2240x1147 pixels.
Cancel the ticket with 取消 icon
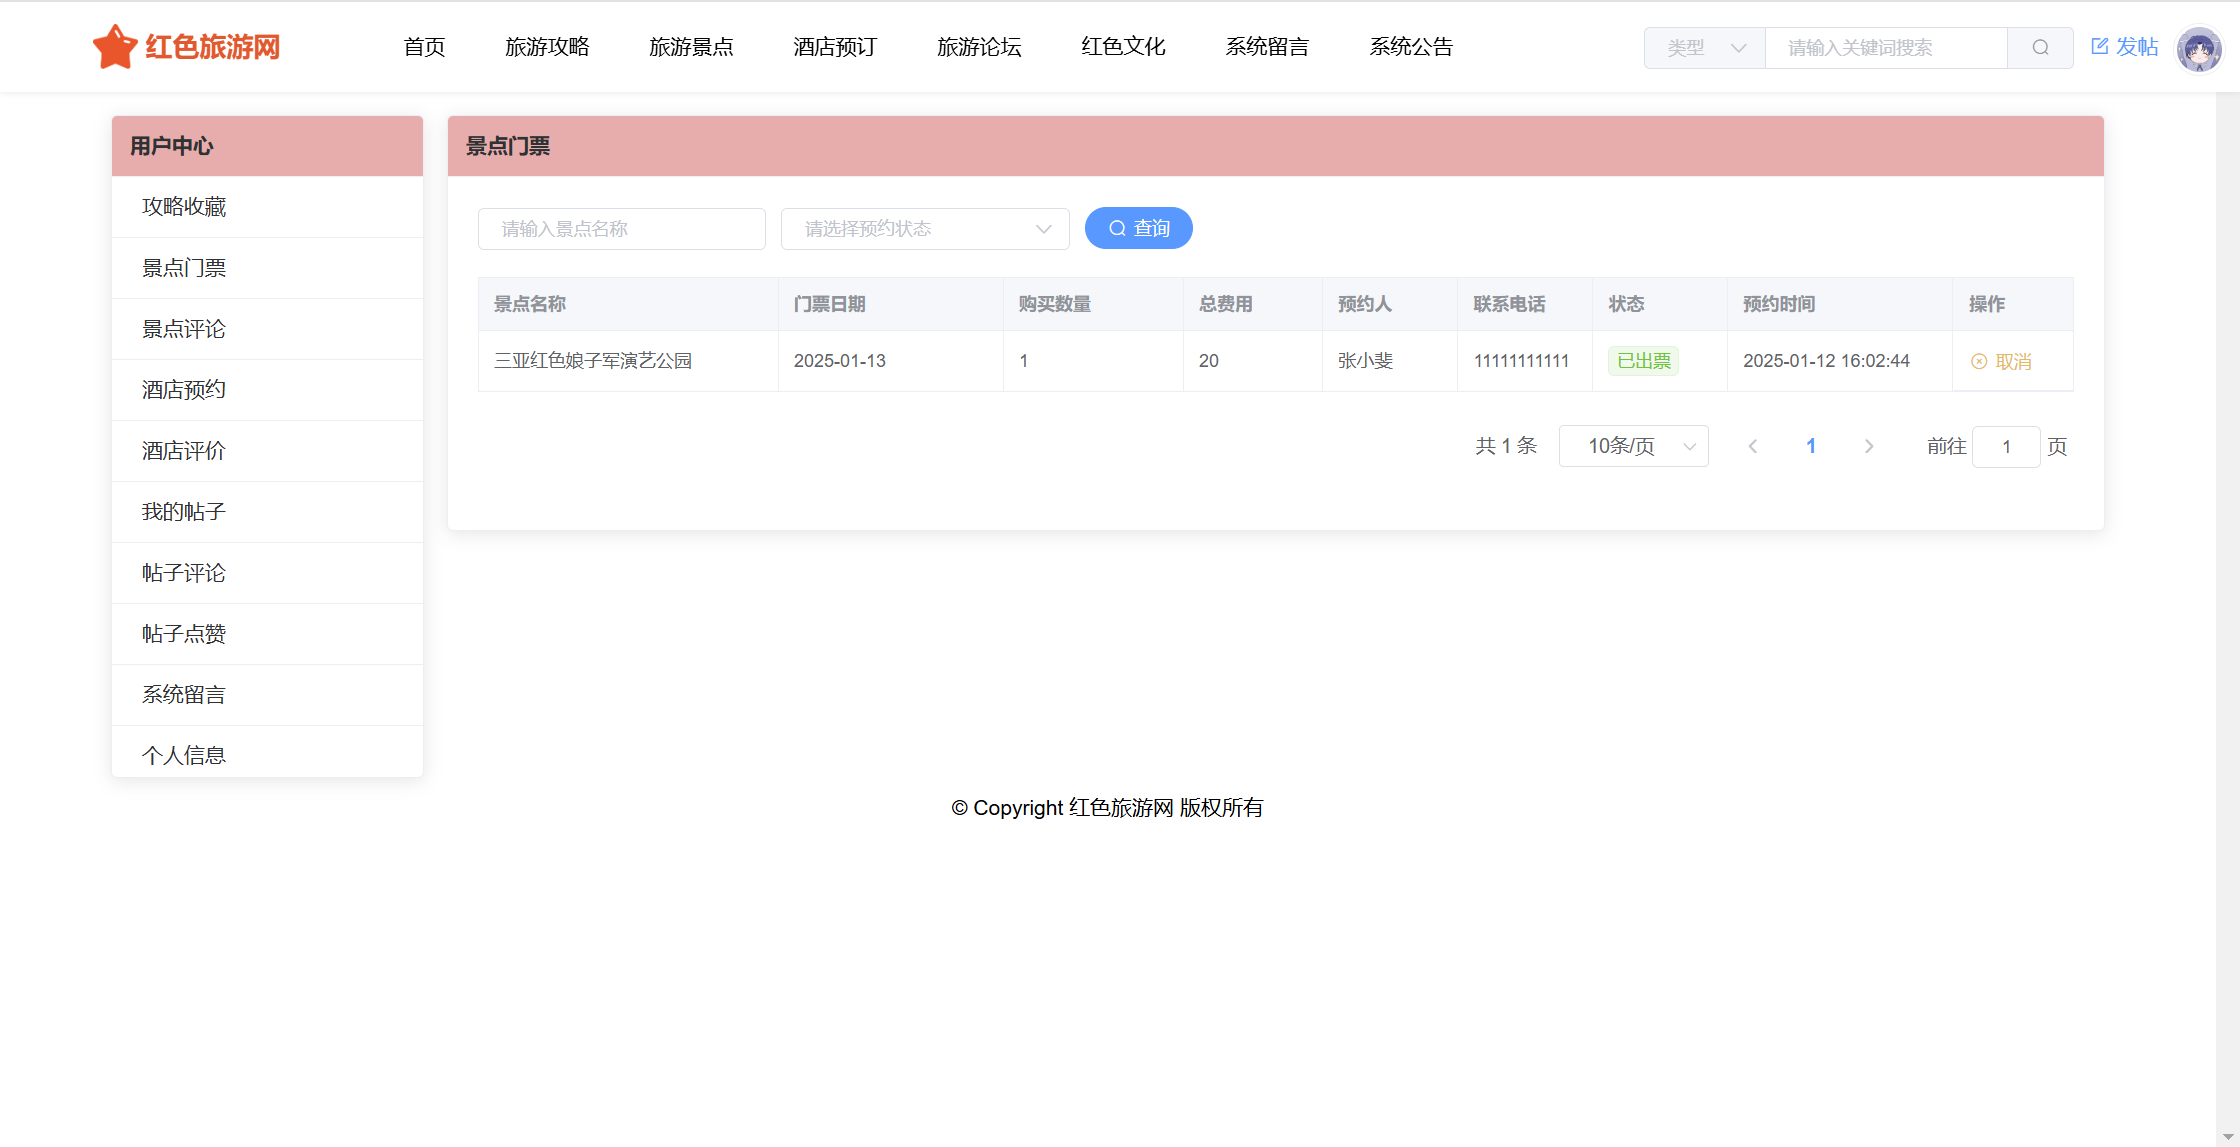point(2001,361)
